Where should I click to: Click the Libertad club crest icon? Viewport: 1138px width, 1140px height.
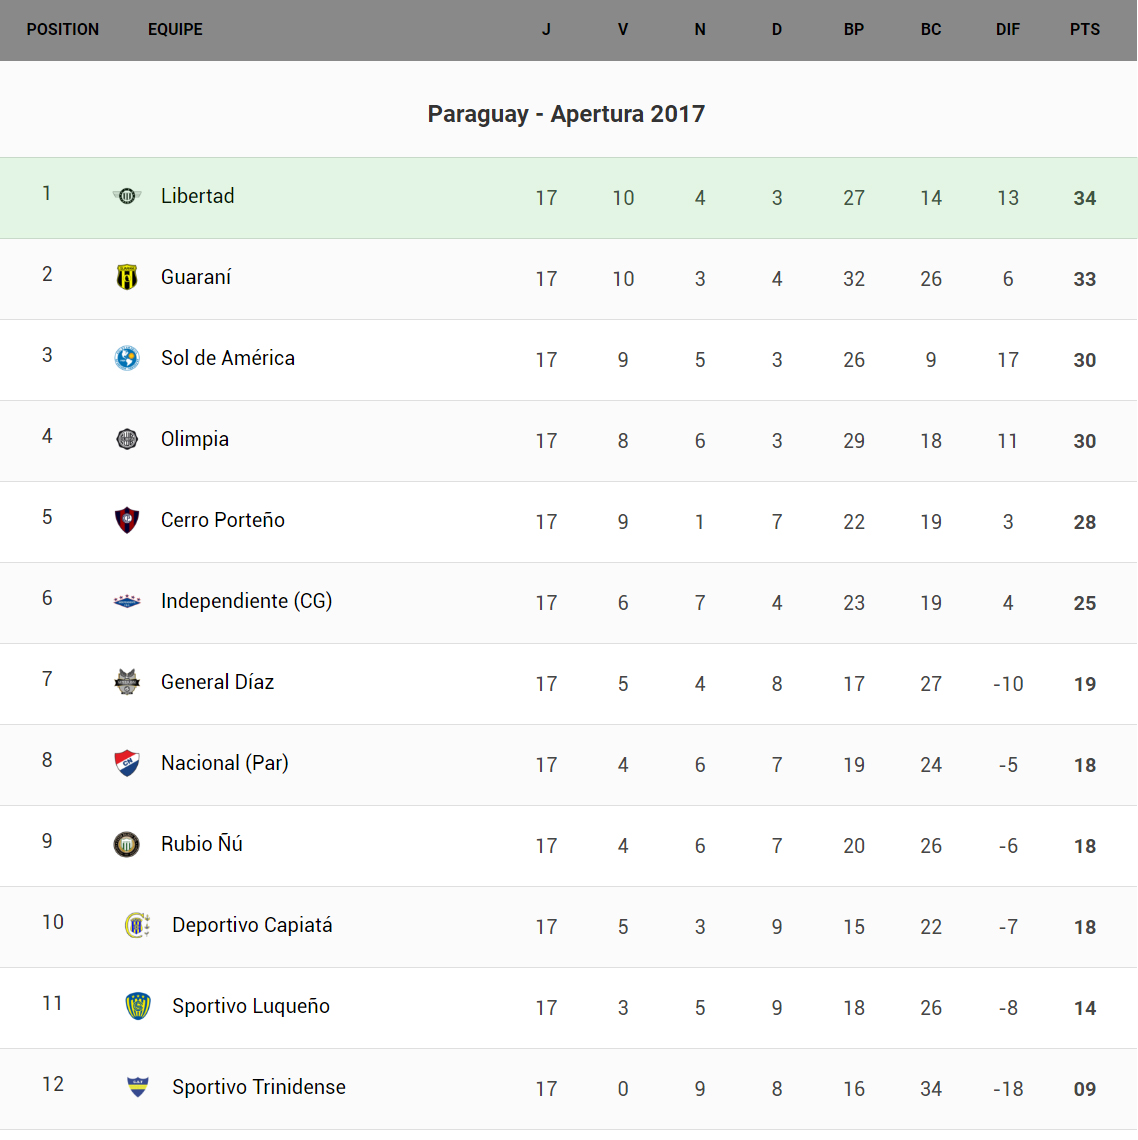point(127,196)
